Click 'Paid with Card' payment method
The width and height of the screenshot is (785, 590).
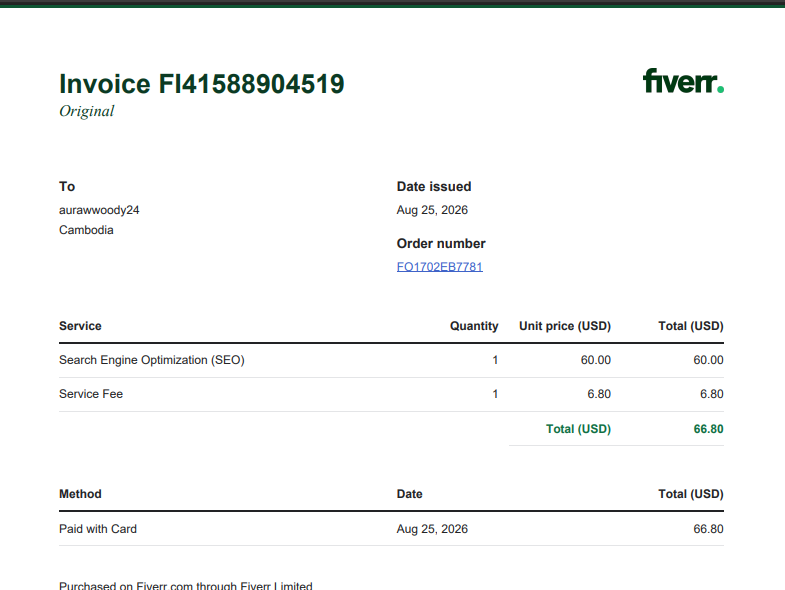click(x=98, y=529)
